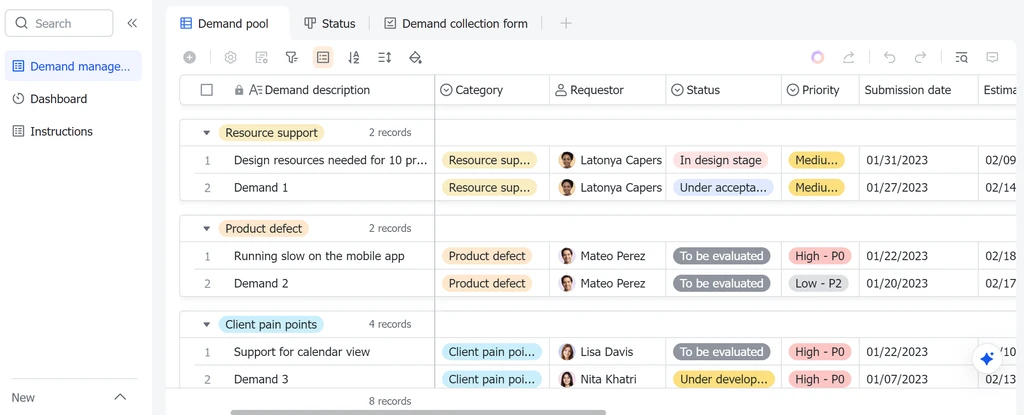Open Category column dropdown icon
The width and height of the screenshot is (1024, 415).
pos(446,90)
